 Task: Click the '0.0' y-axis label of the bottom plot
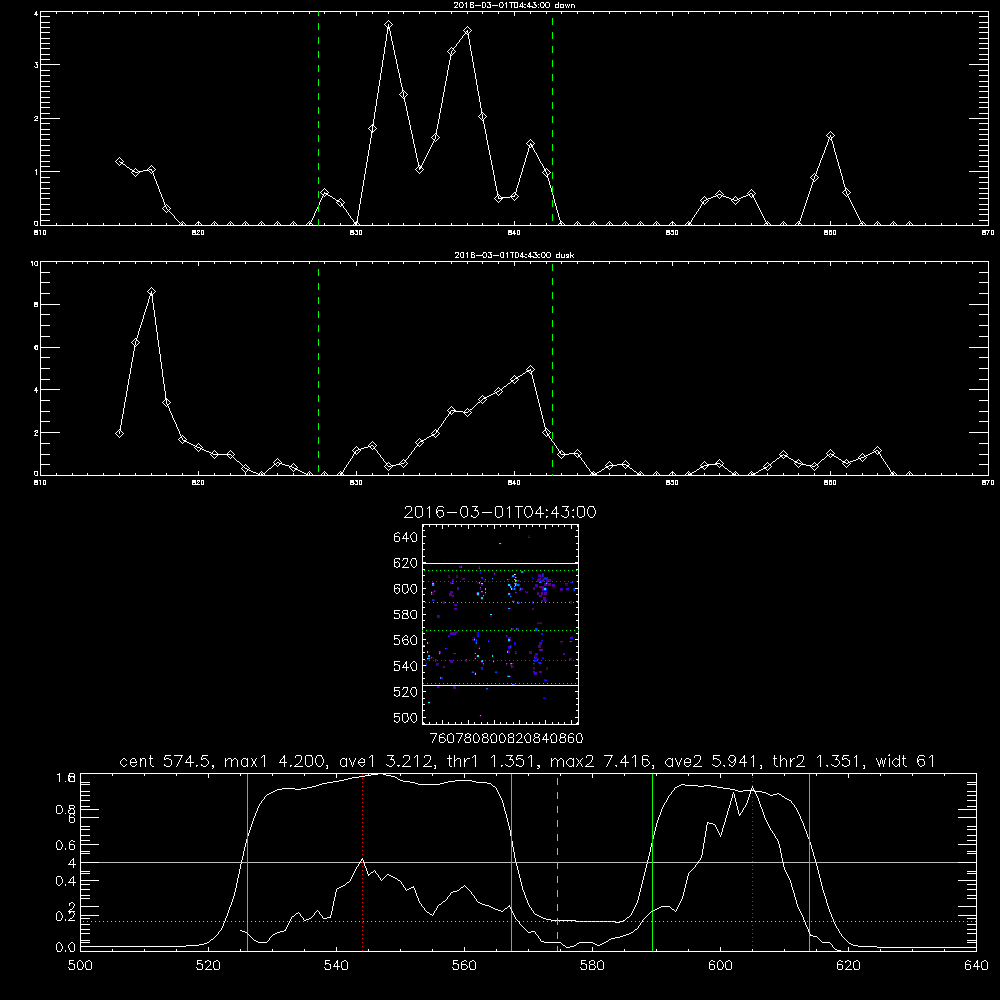65,947
